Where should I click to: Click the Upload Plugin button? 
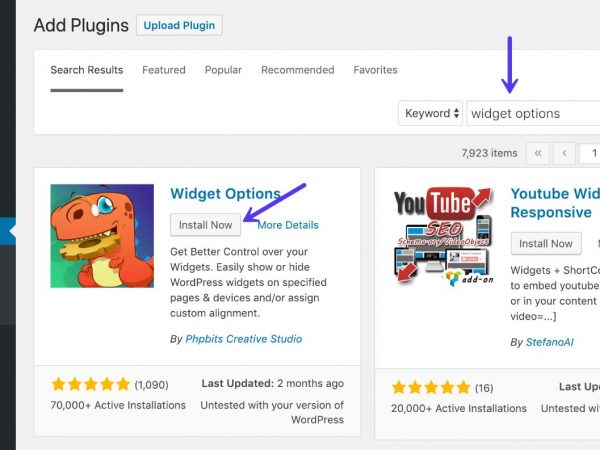point(179,25)
